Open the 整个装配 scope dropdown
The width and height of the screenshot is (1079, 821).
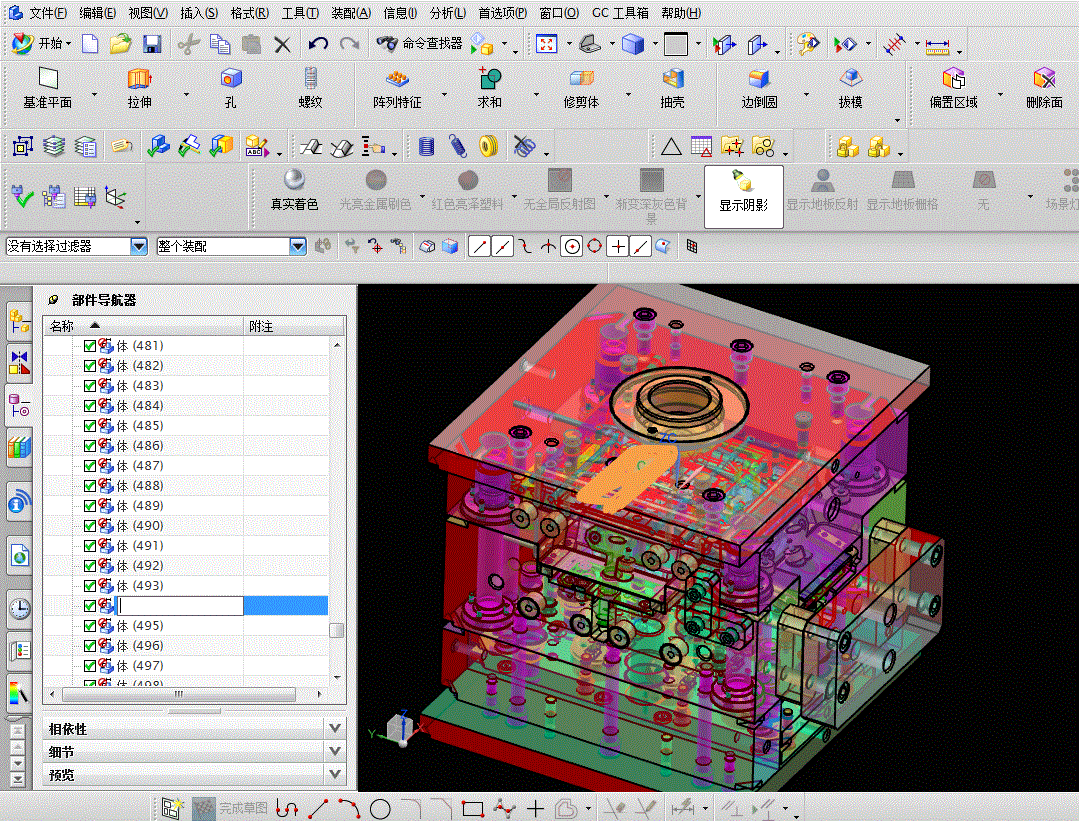point(297,246)
